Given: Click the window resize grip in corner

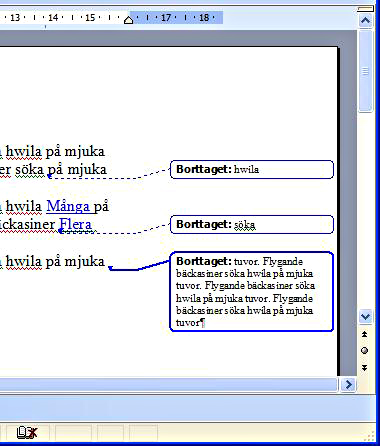Looking at the screenshot, I should coord(370,435).
